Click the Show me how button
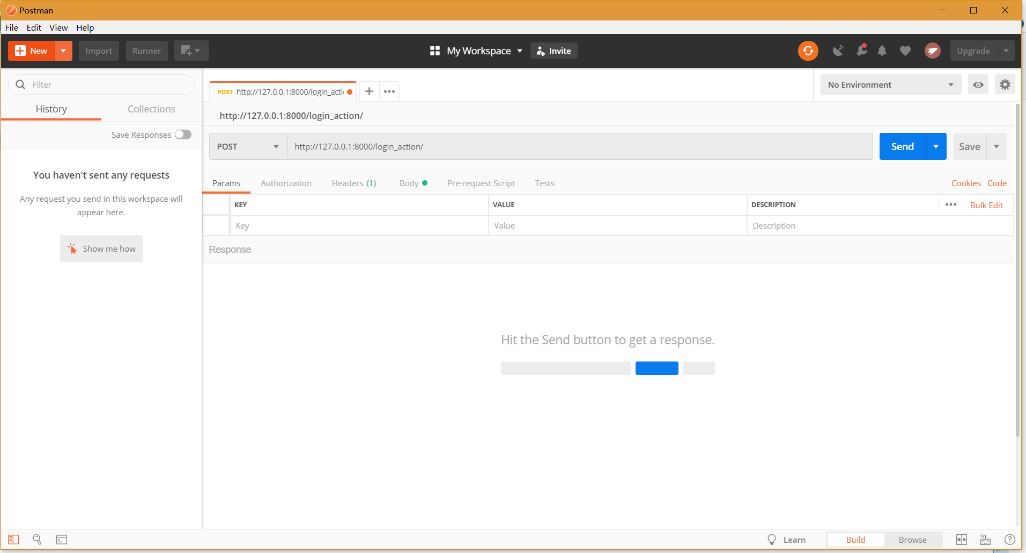This screenshot has height=553, width=1026. coord(101,249)
